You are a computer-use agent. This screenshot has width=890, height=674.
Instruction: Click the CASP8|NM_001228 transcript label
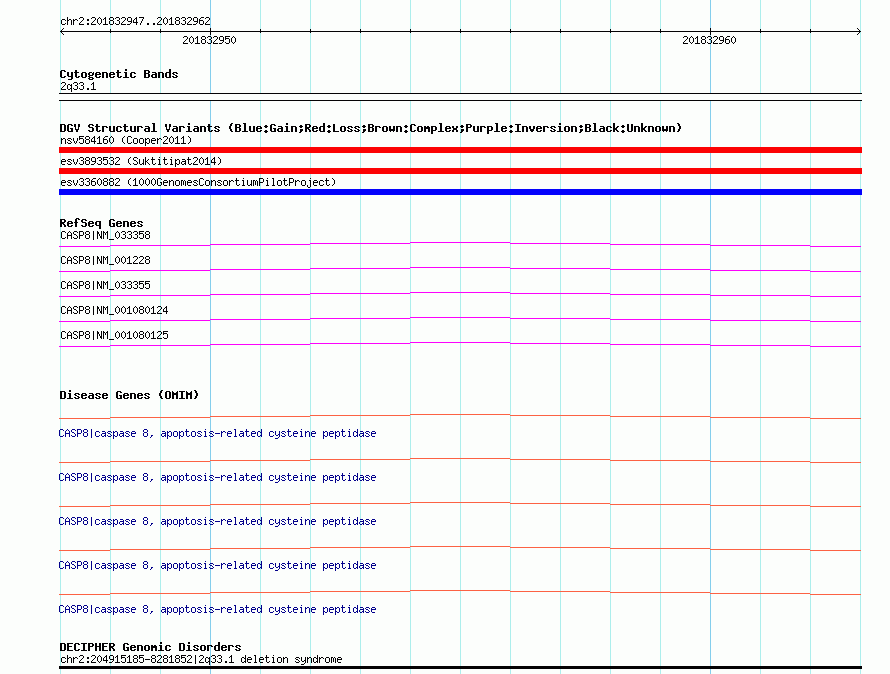coord(105,260)
